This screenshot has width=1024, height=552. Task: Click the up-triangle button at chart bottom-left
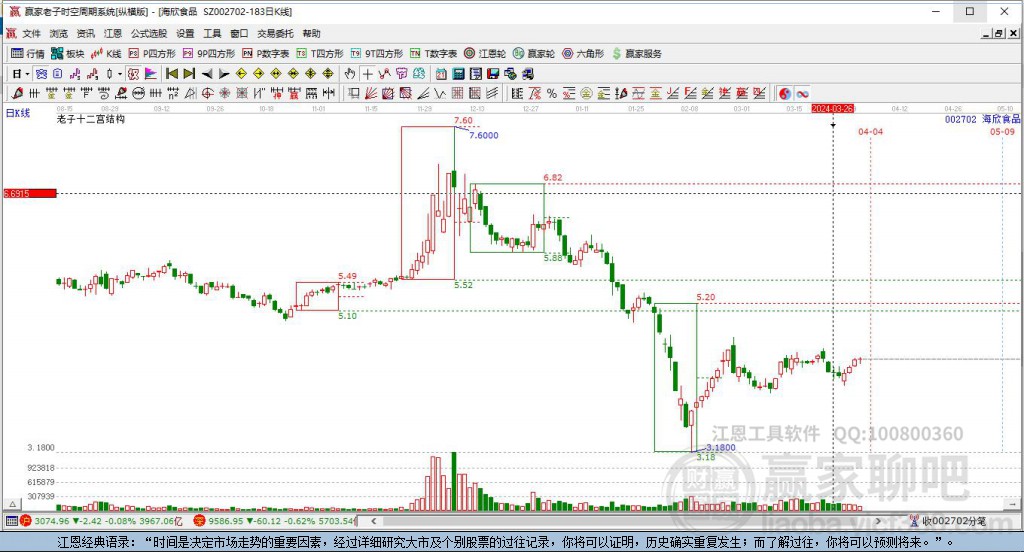pos(12,504)
